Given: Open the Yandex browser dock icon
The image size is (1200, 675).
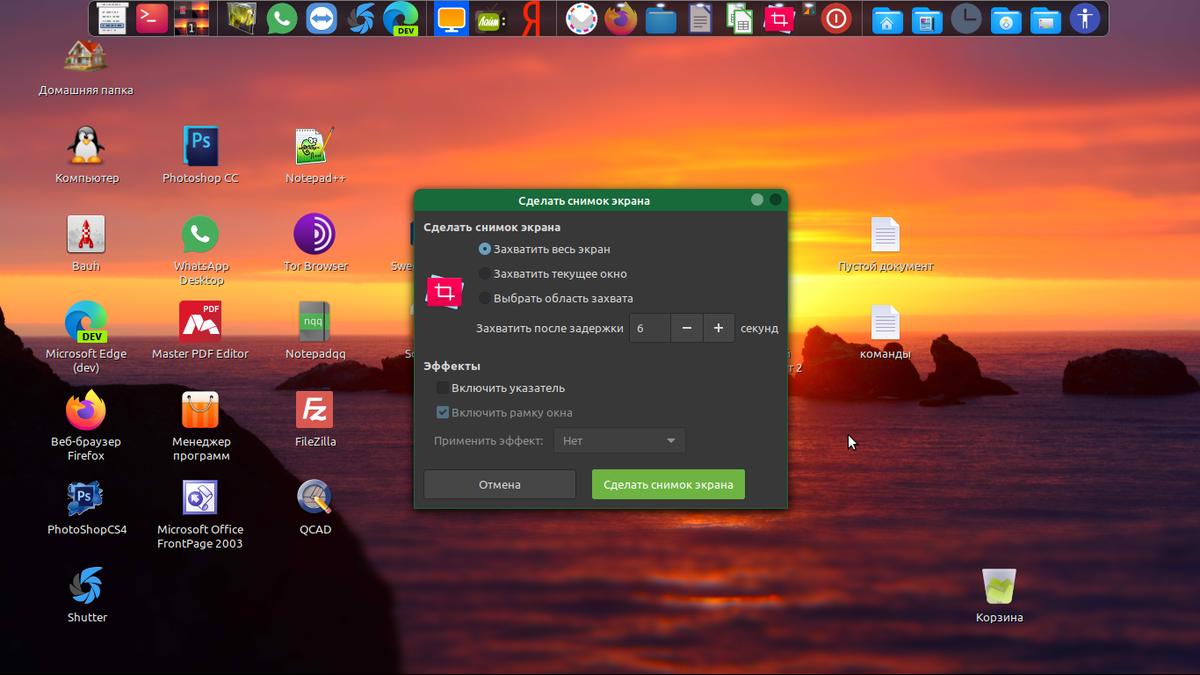Looking at the screenshot, I should (x=531, y=18).
